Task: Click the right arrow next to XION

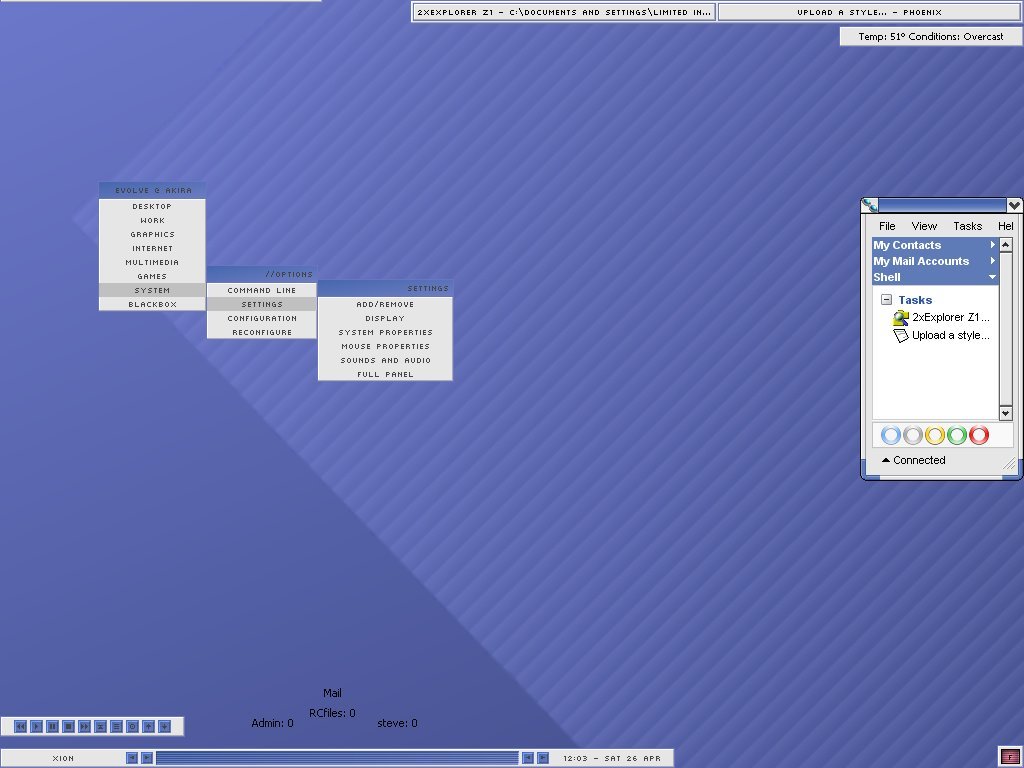Action: point(147,758)
